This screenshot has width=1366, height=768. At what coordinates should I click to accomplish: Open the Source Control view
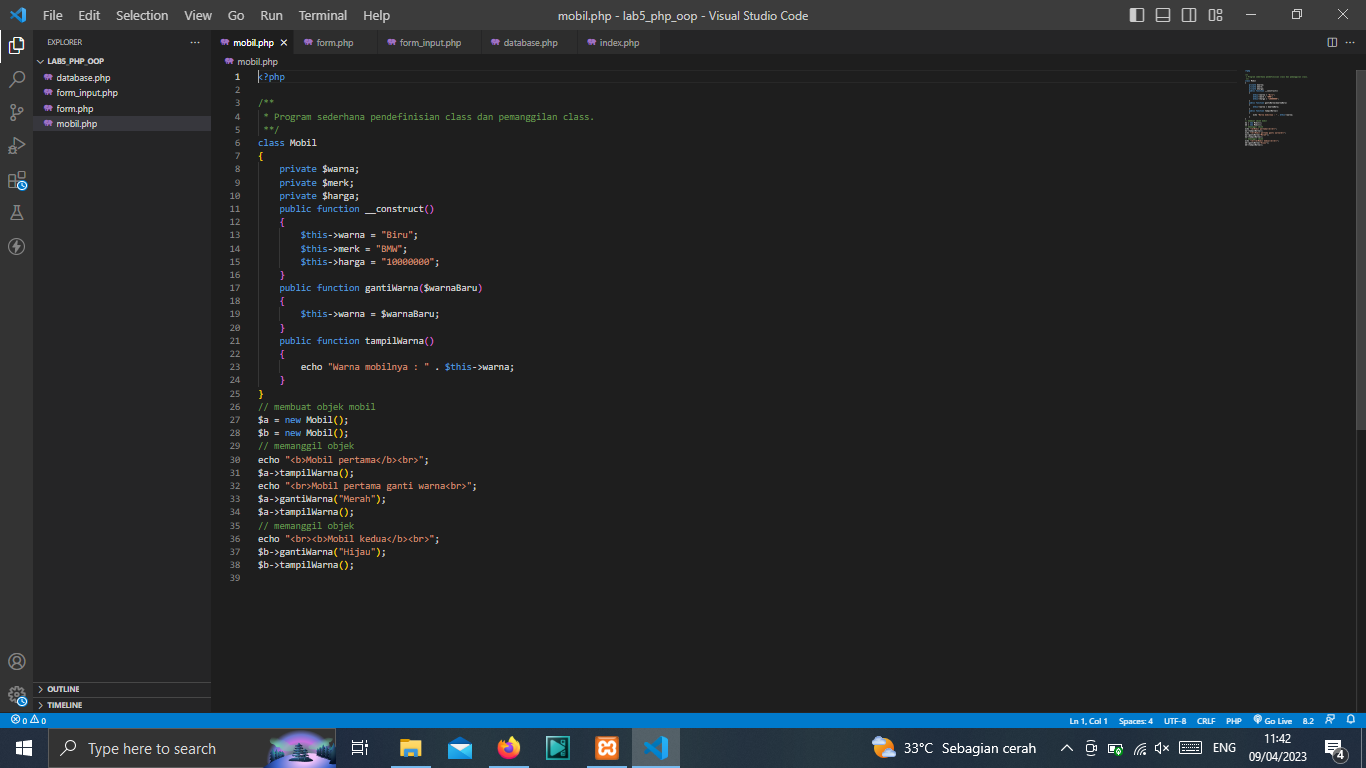coord(16,112)
